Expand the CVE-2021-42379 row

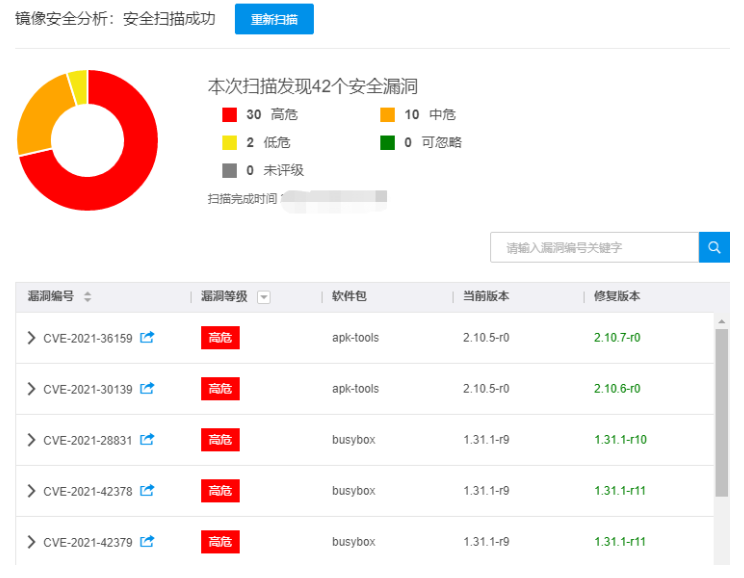click(31, 542)
